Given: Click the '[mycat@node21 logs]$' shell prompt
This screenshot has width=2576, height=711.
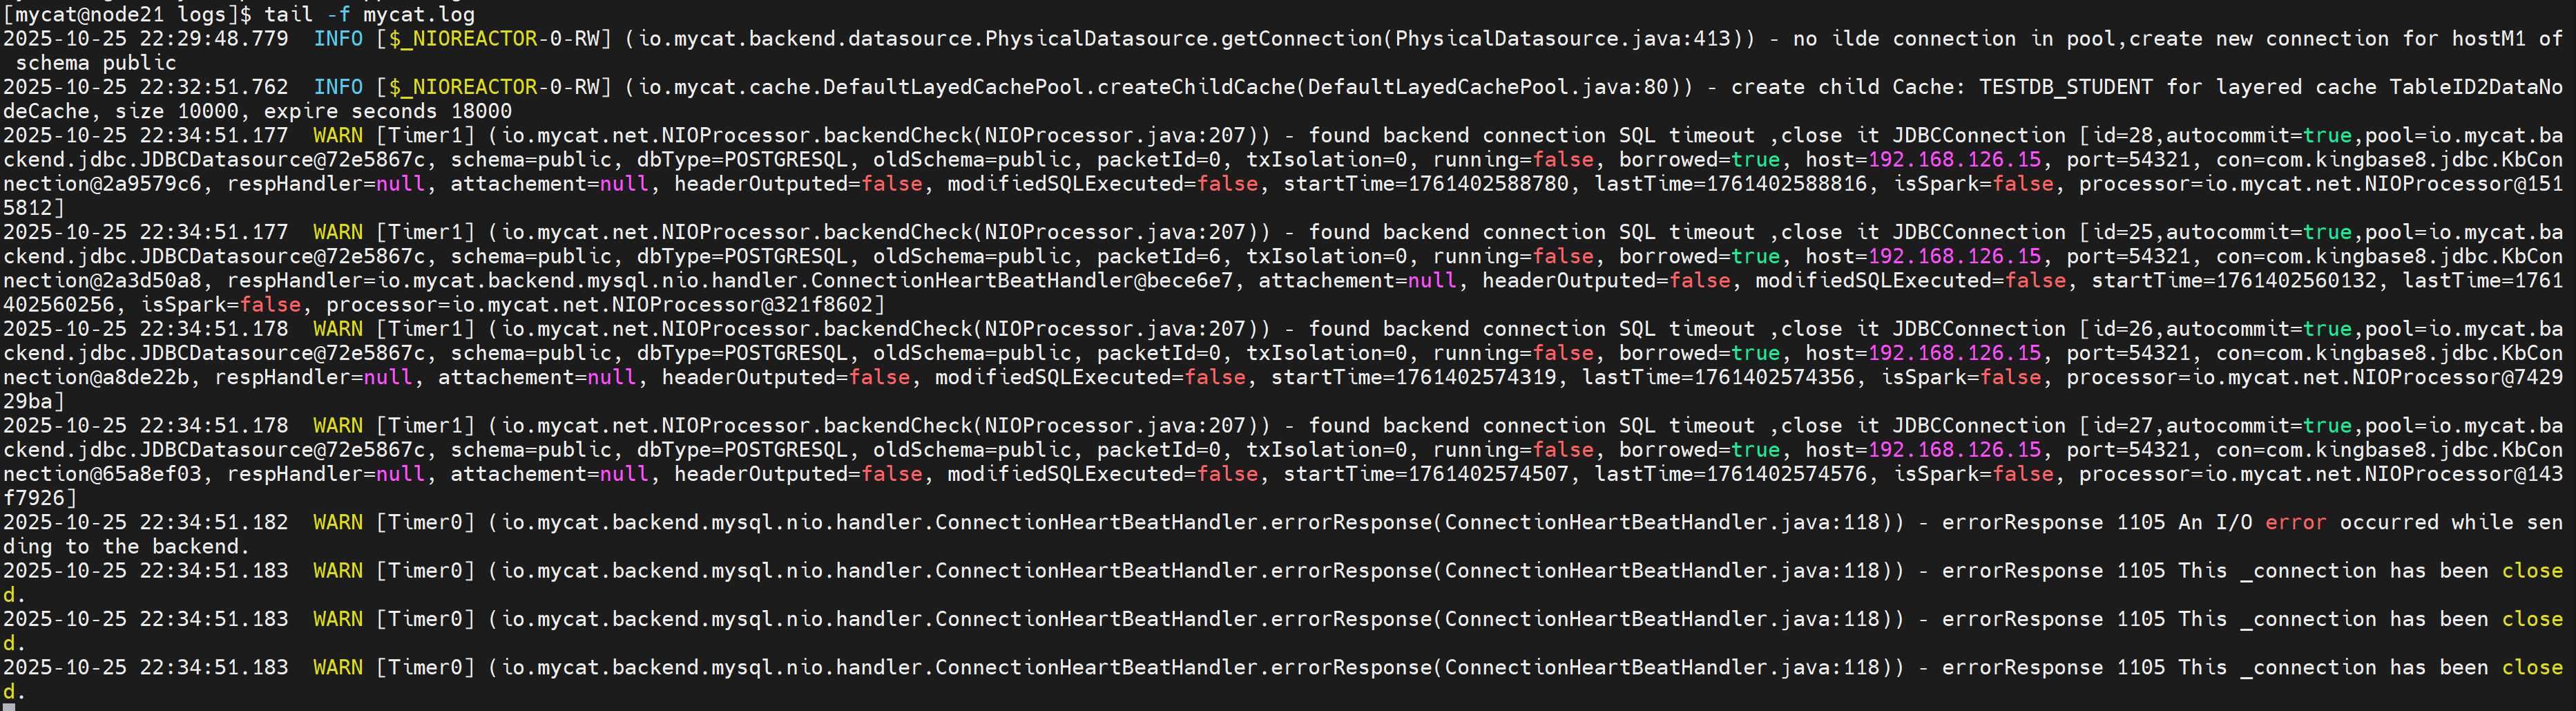Looking at the screenshot, I should [x=127, y=14].
